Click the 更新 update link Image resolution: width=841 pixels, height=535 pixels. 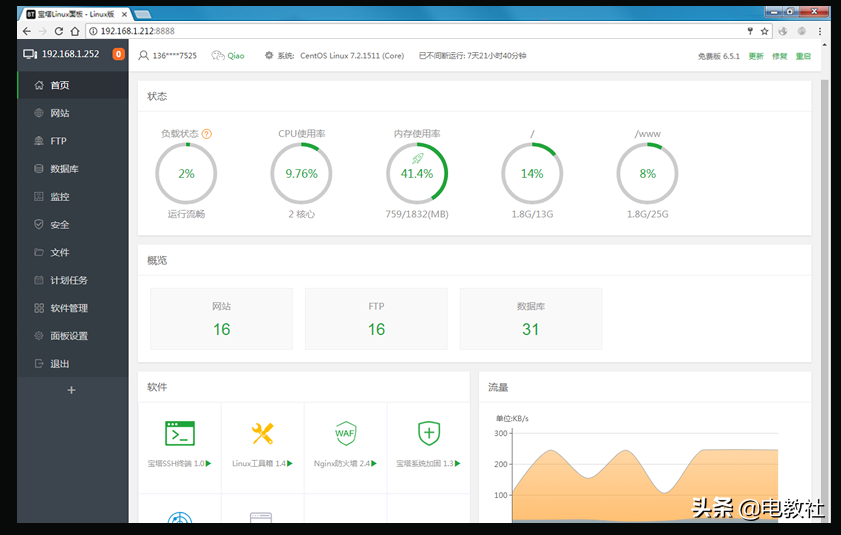(756, 56)
